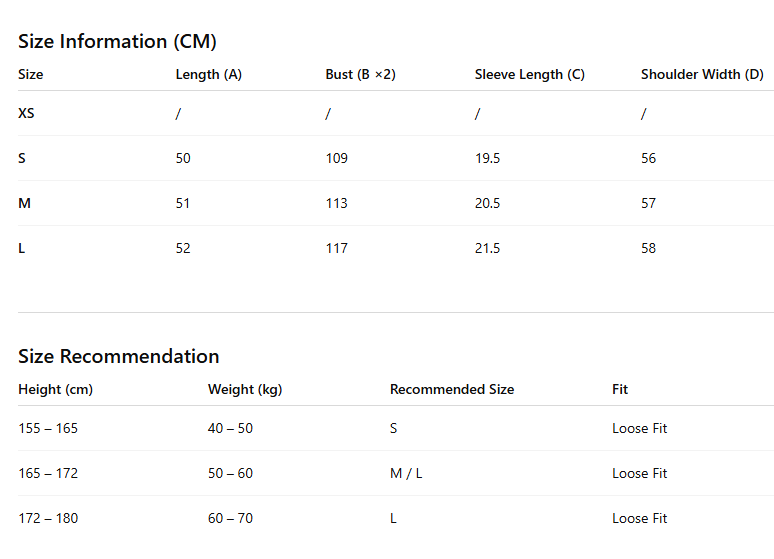Select the 20.5 sleeve length value

point(487,203)
